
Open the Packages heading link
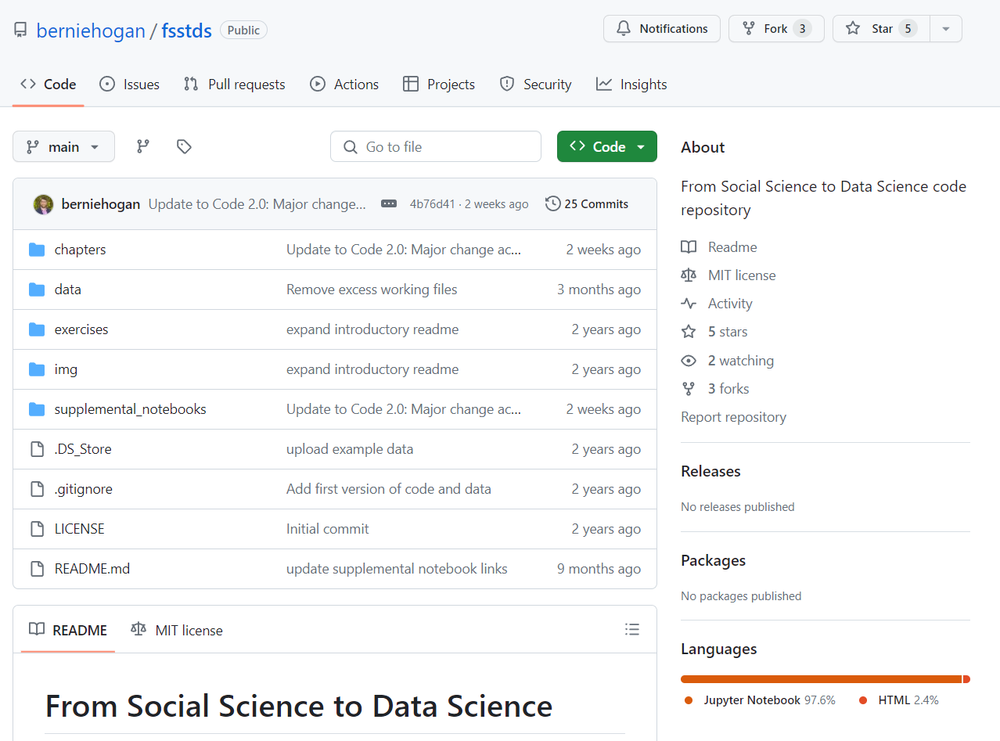(713, 561)
